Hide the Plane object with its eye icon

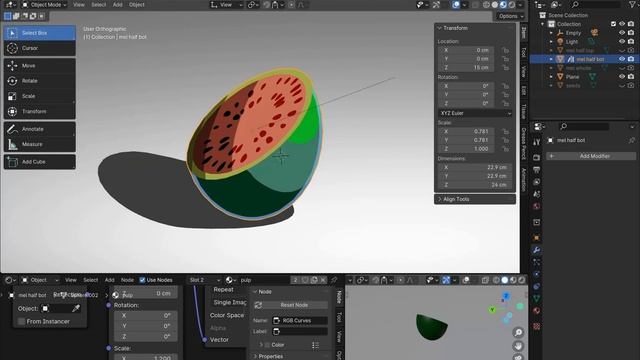pyautogui.click(x=622, y=77)
